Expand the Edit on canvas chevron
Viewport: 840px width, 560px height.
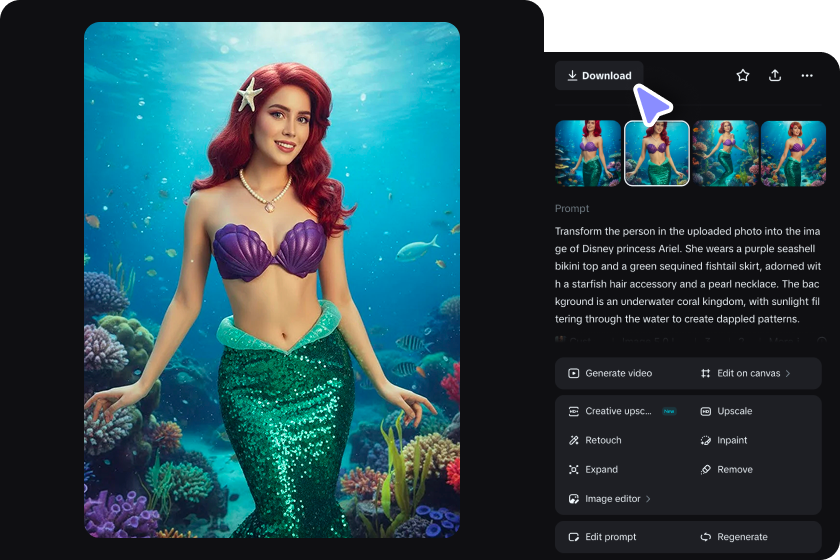(788, 373)
